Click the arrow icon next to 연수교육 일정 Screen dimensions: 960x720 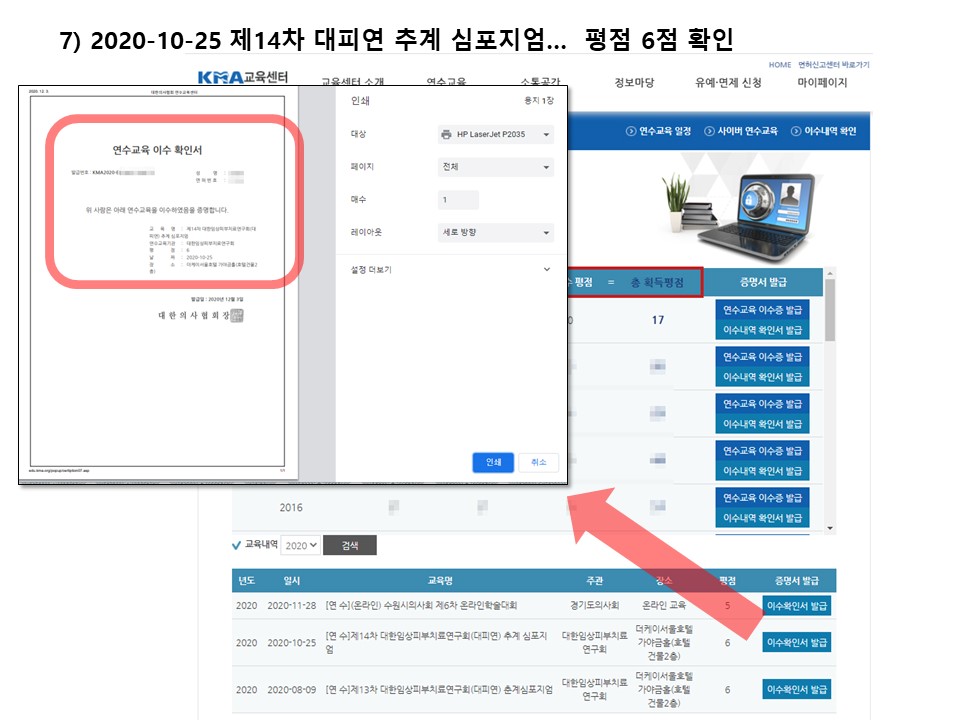pos(631,131)
